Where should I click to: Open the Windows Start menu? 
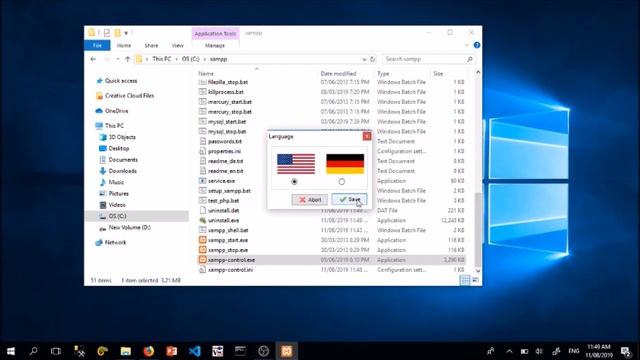click(x=11, y=351)
